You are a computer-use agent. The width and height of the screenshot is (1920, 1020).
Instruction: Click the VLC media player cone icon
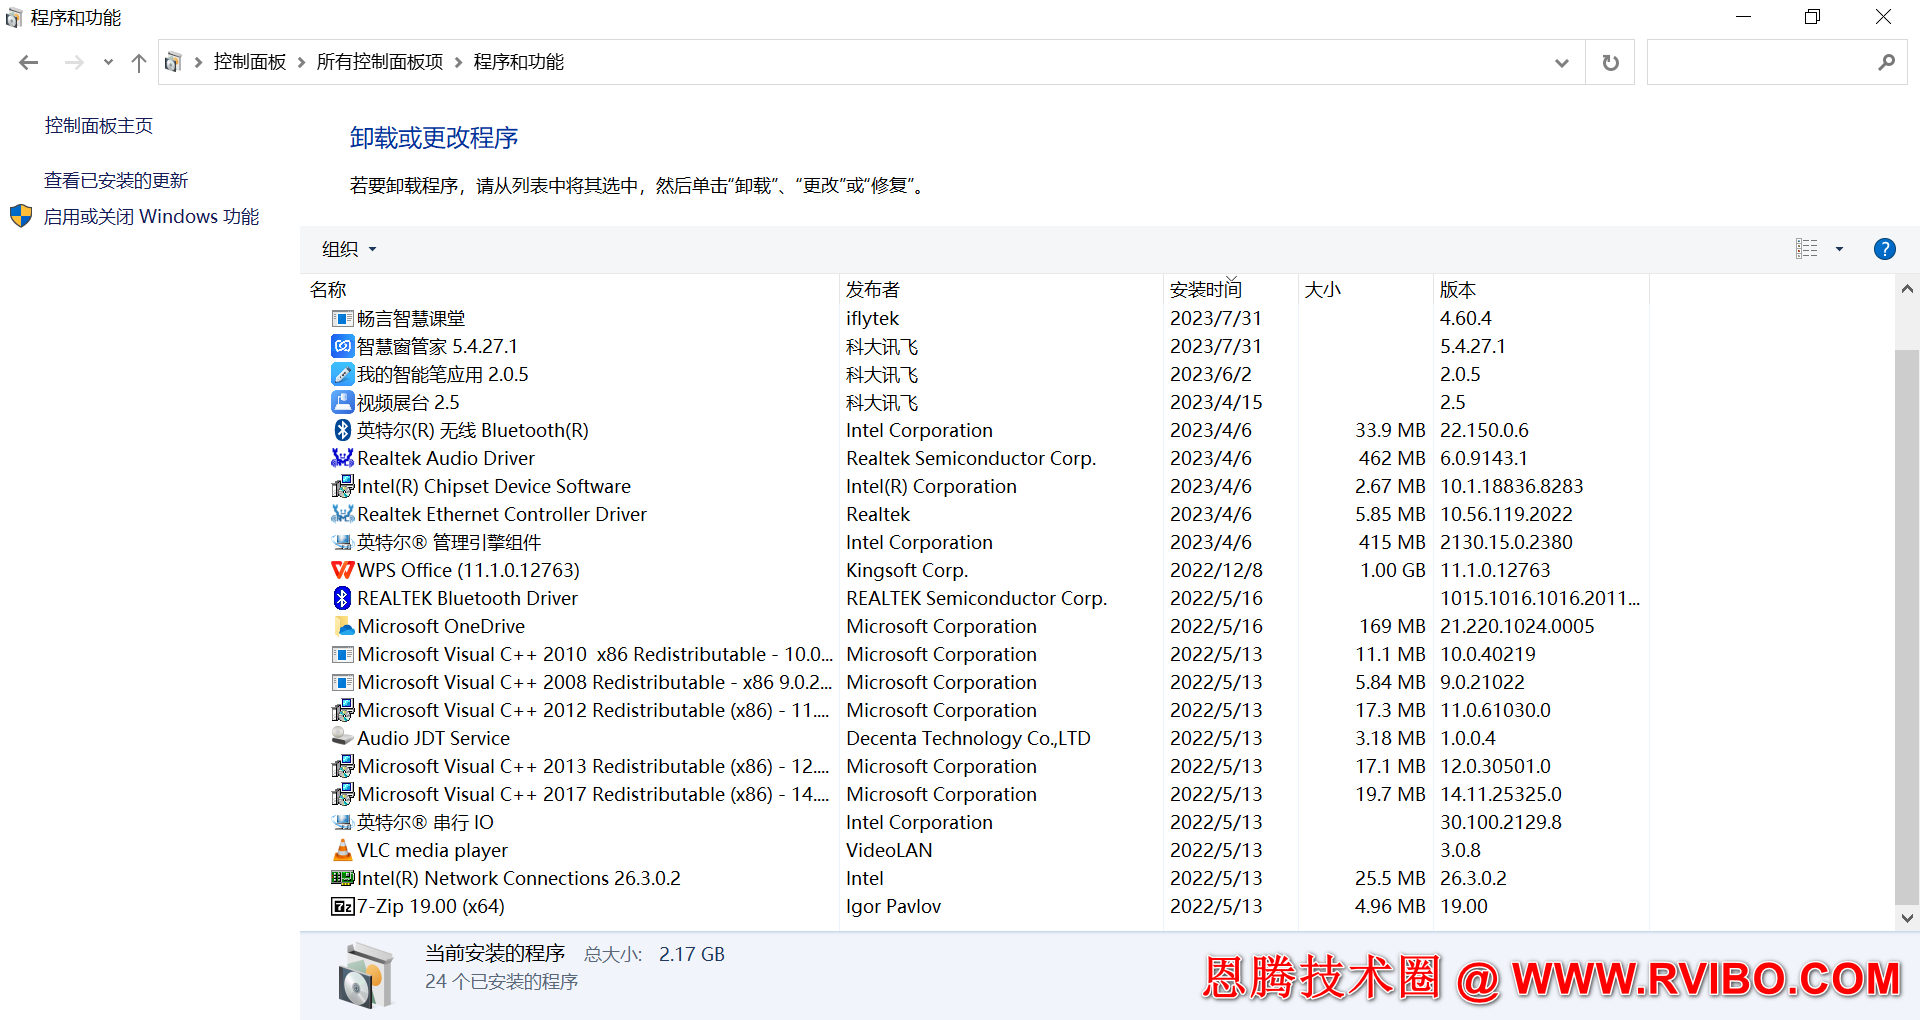pyautogui.click(x=342, y=850)
